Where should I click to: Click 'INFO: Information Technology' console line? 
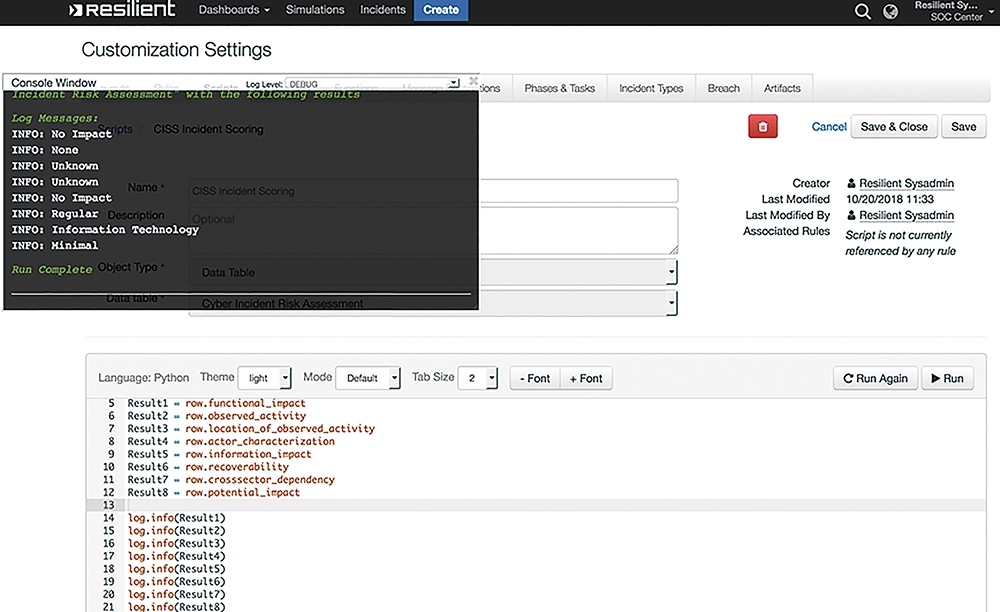105,230
